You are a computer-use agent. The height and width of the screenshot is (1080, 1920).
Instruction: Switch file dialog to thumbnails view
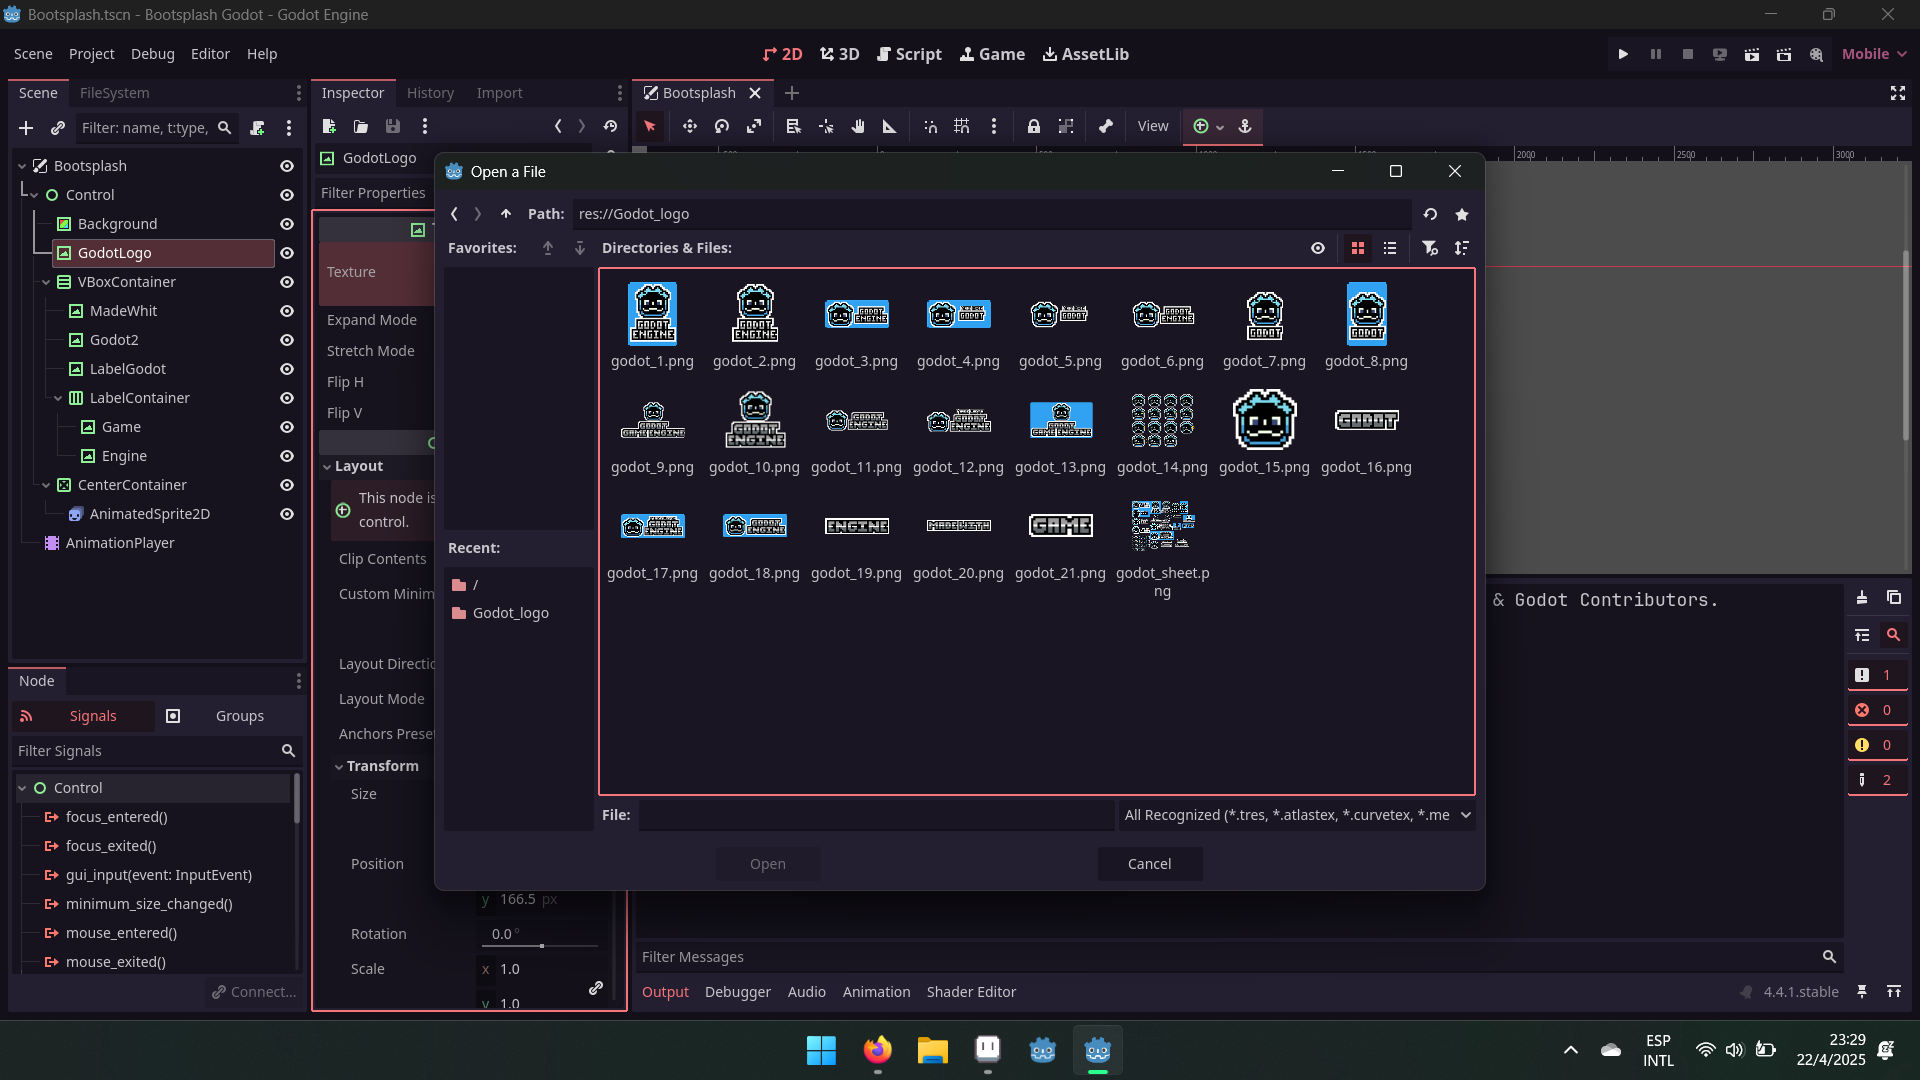(x=1358, y=248)
